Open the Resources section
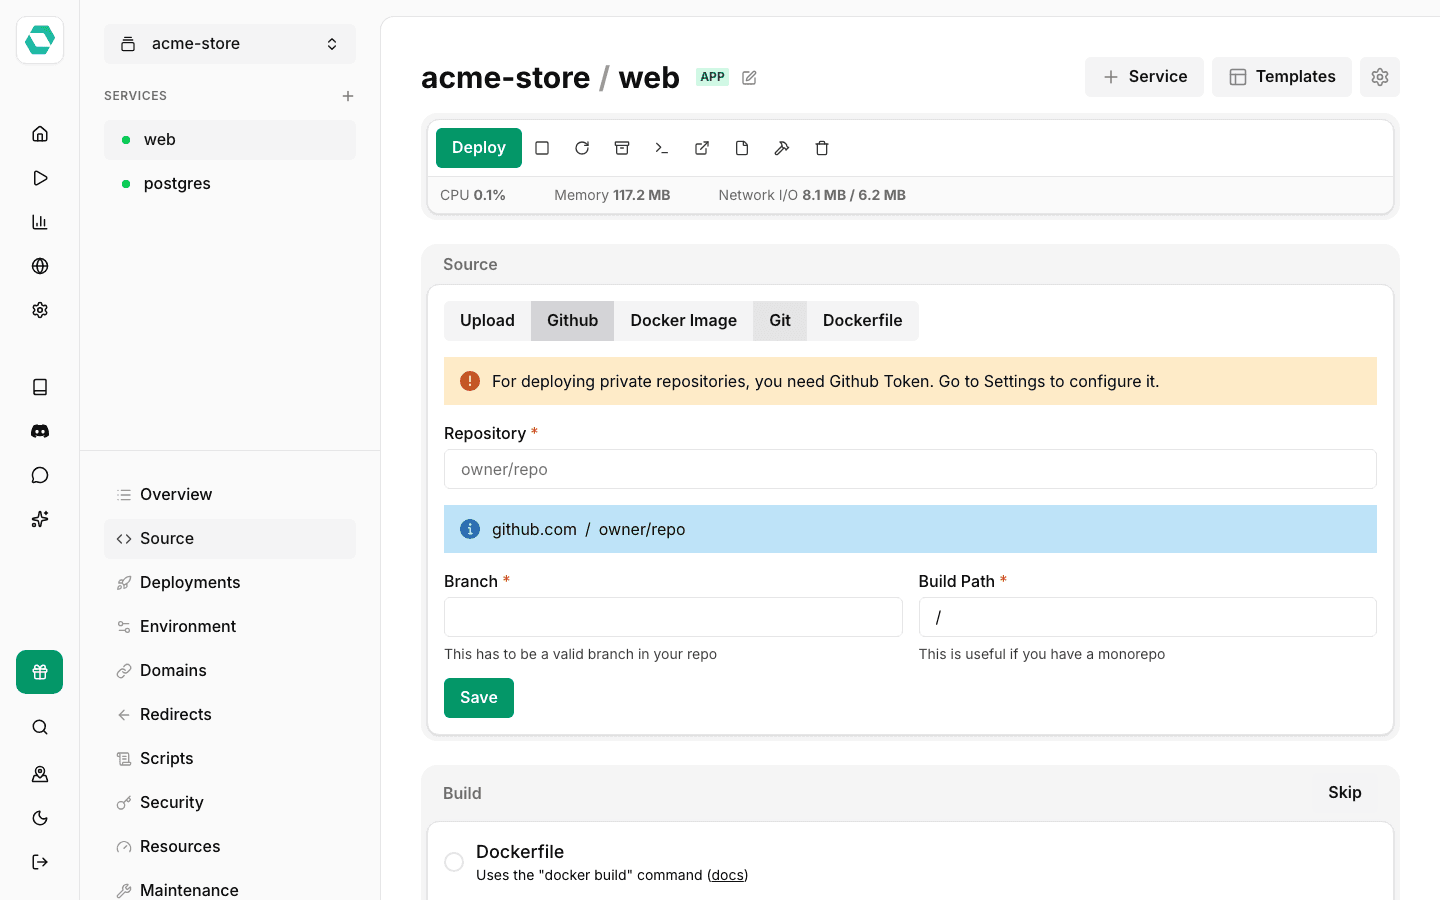The width and height of the screenshot is (1440, 900). (x=230, y=847)
